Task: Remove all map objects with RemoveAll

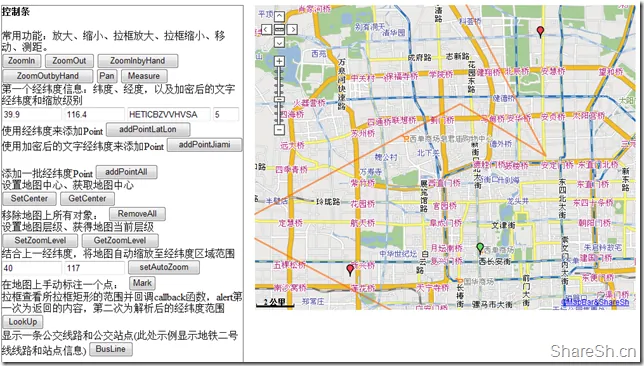Action: click(137, 214)
